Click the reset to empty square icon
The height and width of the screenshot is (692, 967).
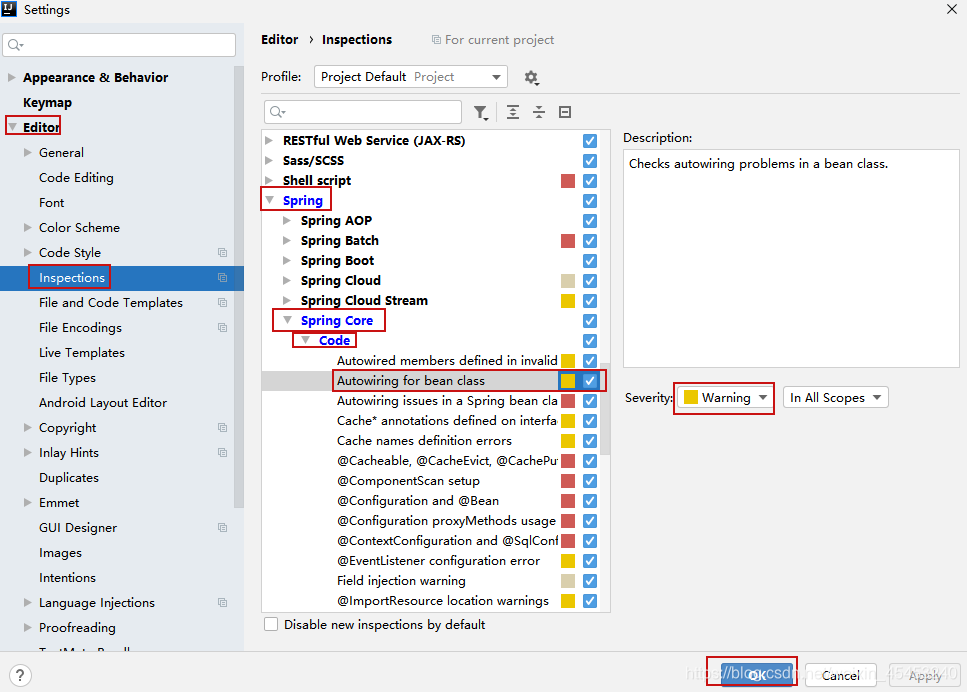coord(565,112)
